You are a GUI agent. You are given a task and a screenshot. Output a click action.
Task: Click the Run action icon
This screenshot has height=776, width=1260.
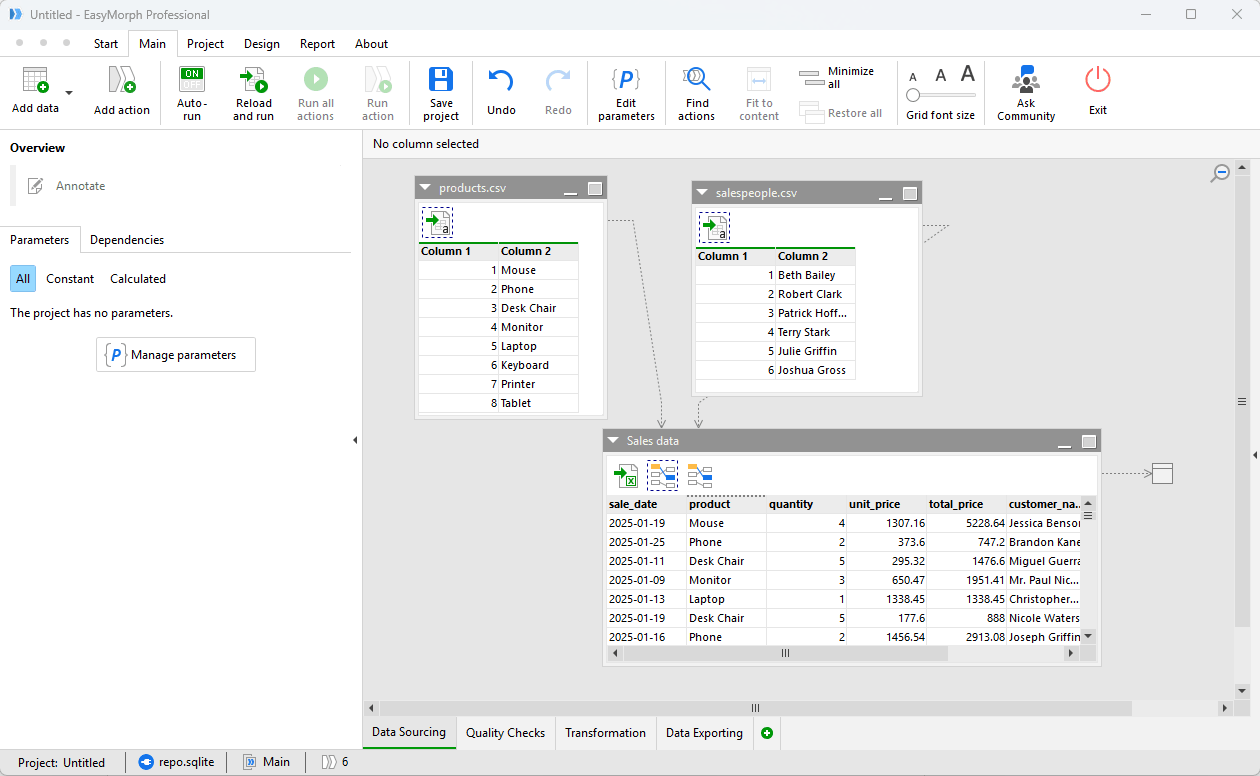tap(377, 80)
